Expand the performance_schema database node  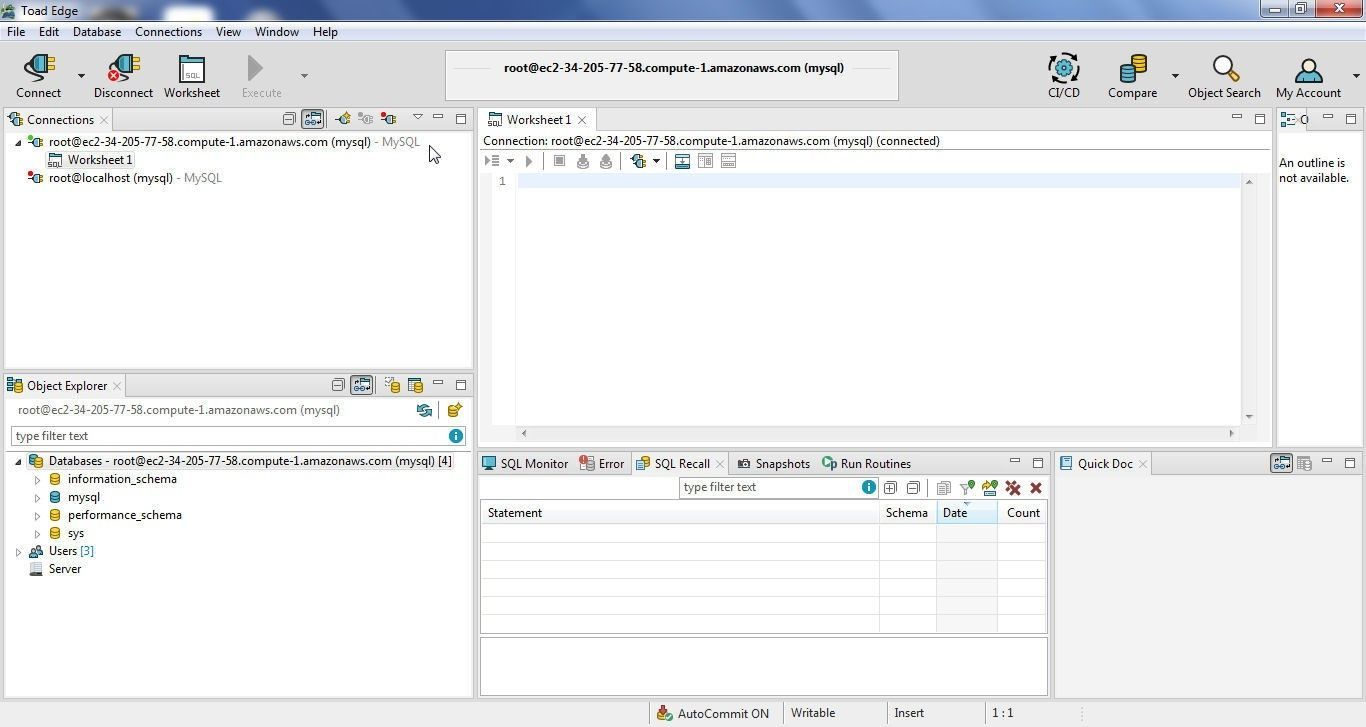click(38, 516)
